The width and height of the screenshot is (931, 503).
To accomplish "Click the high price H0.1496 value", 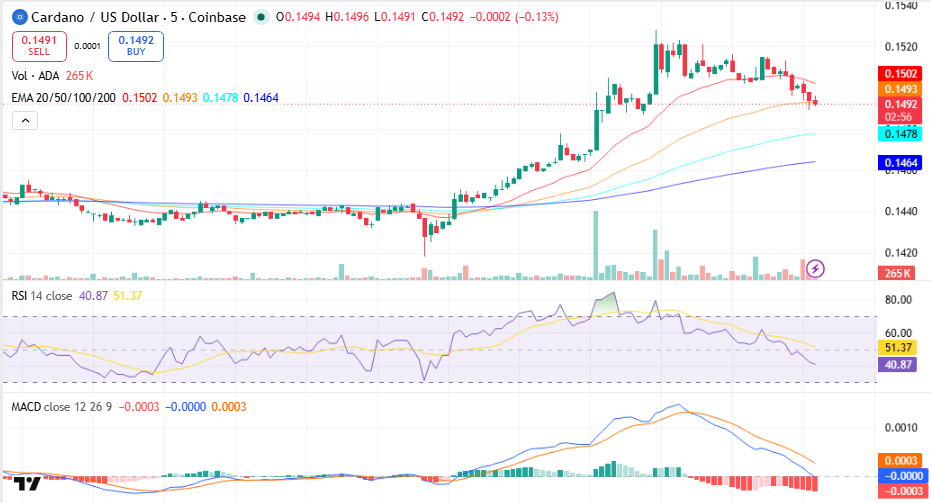I will pyautogui.click(x=347, y=17).
